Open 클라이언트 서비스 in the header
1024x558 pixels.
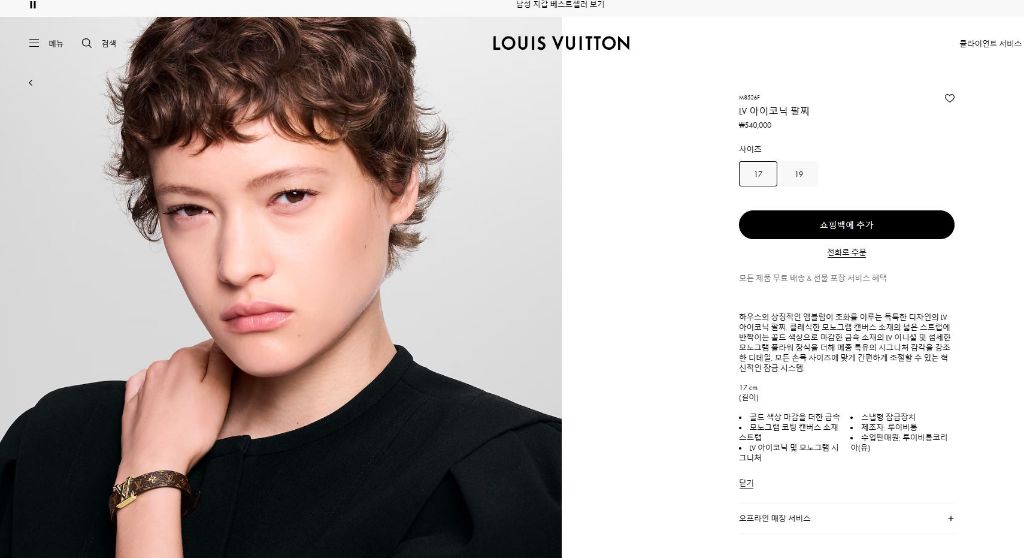tap(990, 44)
